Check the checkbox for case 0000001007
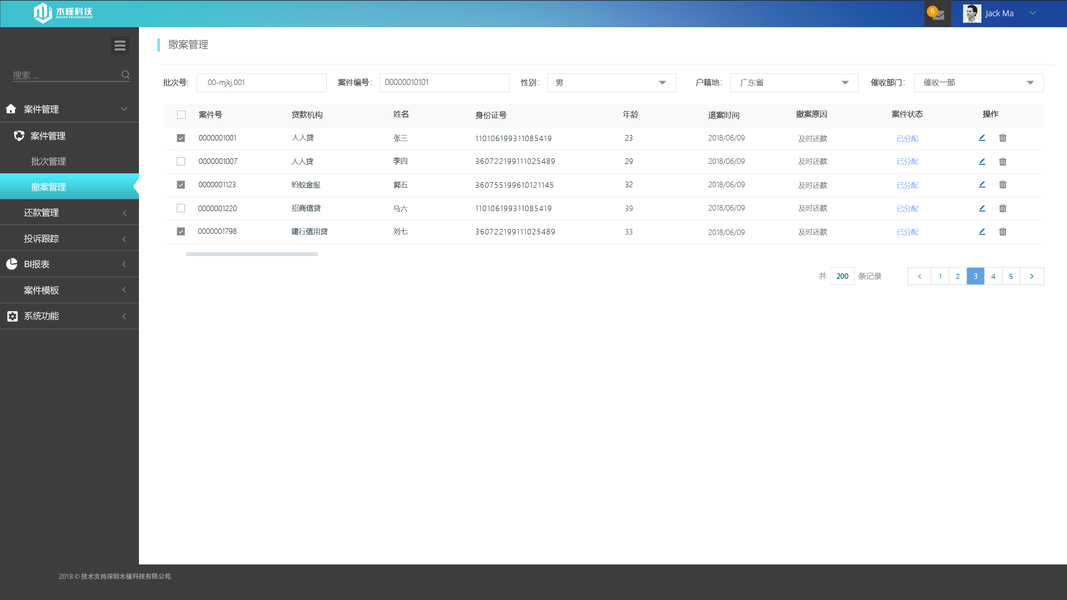The width and height of the screenshot is (1067, 600). point(181,162)
